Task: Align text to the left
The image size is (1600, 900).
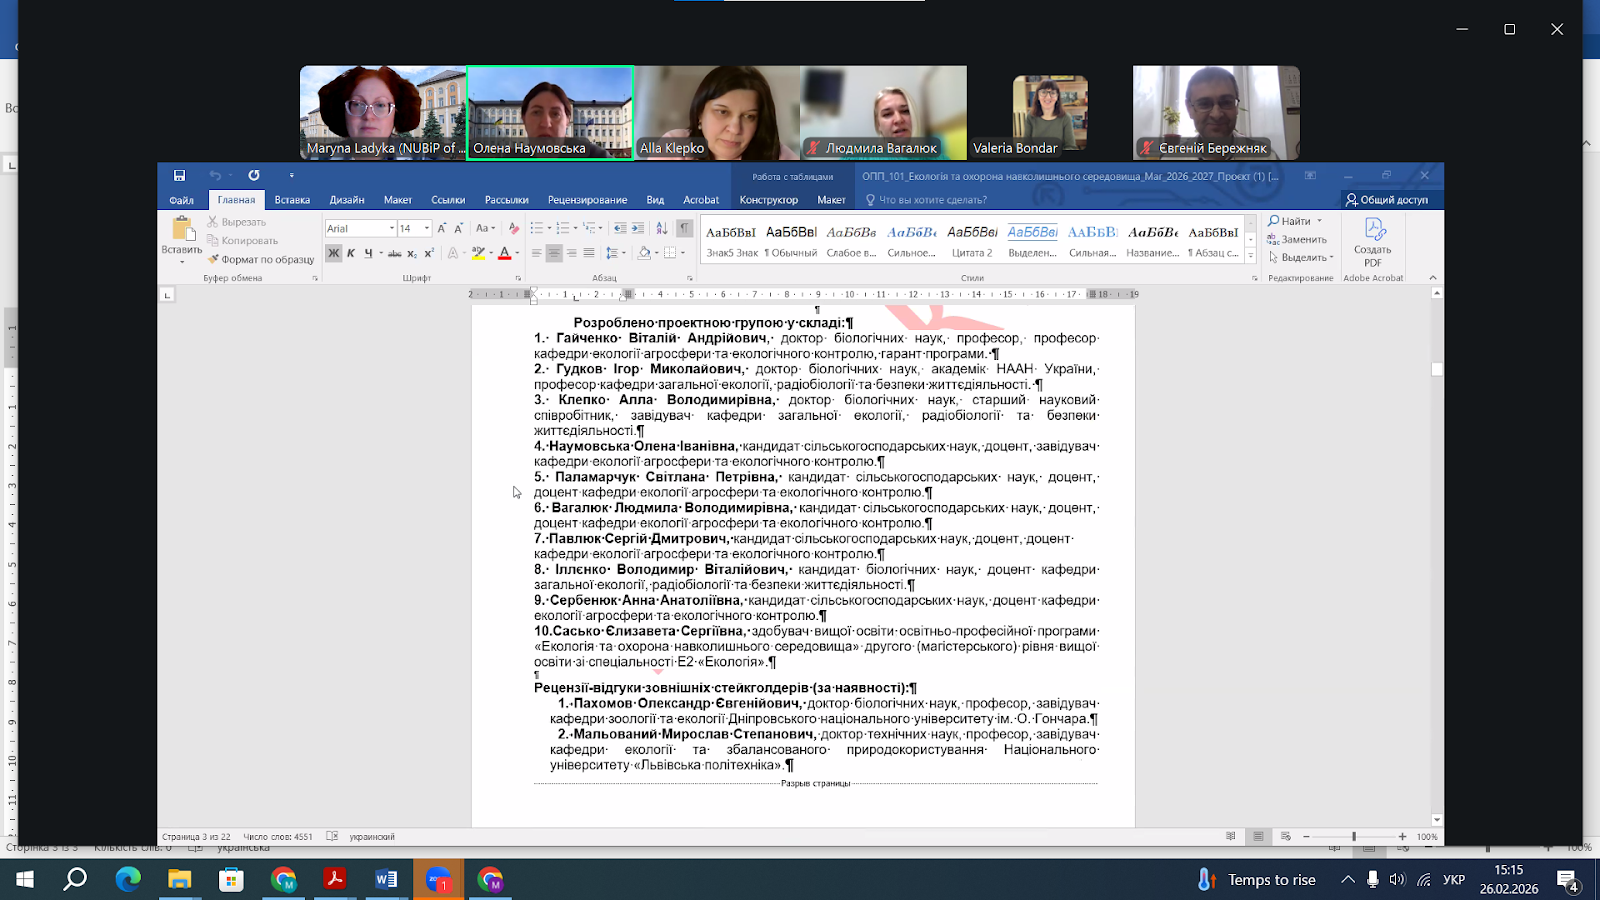Action: 536,253
